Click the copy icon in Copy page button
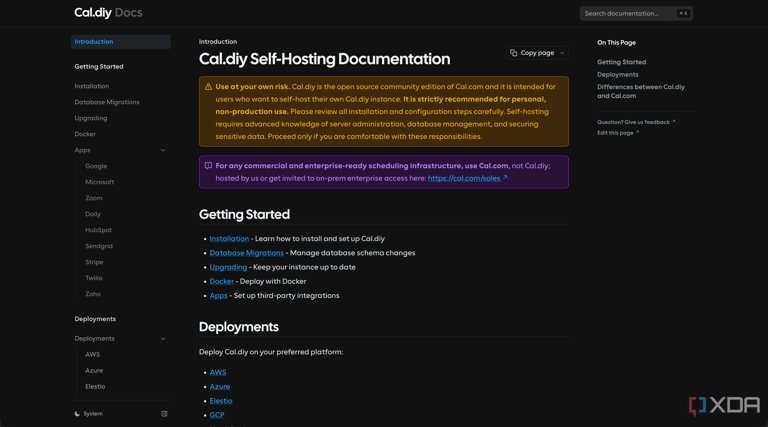This screenshot has width=768, height=427. 513,53
